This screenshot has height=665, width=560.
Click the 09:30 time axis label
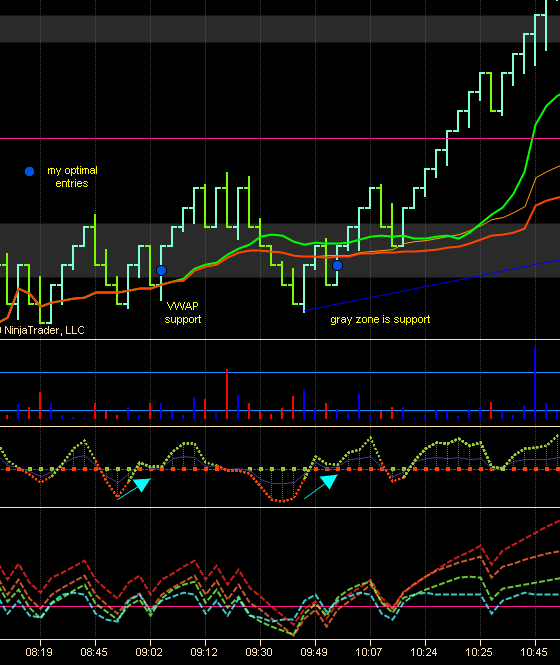point(259,652)
